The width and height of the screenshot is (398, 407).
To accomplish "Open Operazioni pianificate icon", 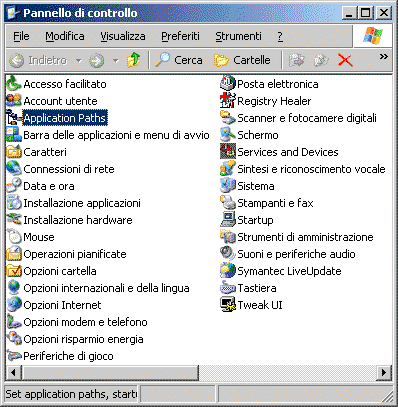I will click(x=14, y=254).
